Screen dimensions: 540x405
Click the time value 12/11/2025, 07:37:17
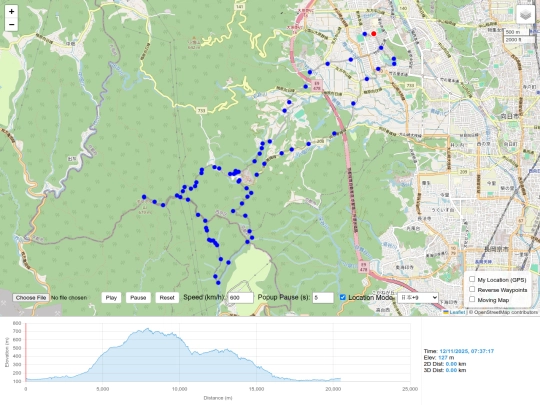467,351
